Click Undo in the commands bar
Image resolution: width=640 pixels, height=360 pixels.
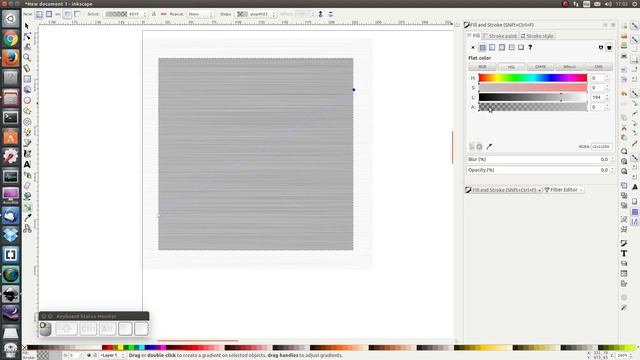(624, 93)
